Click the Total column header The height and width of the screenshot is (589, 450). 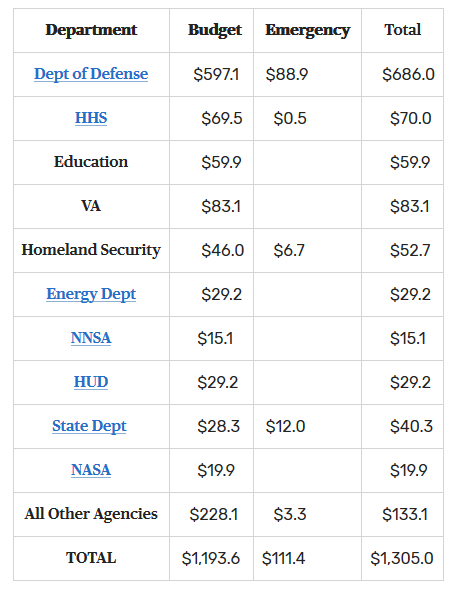pos(403,30)
